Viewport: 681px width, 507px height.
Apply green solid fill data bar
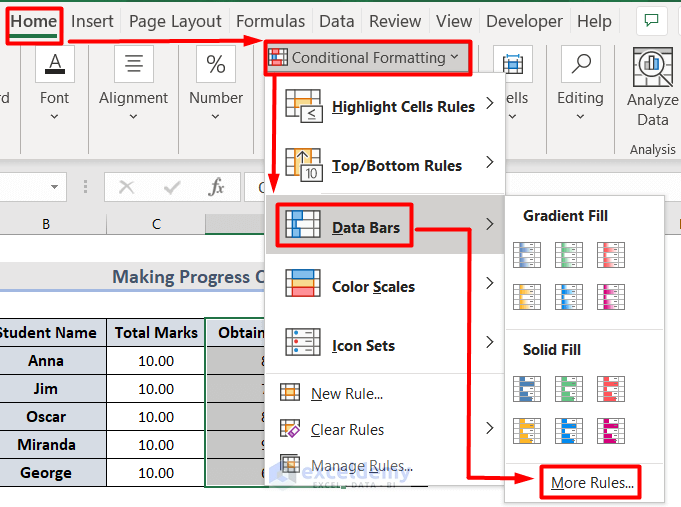569,389
